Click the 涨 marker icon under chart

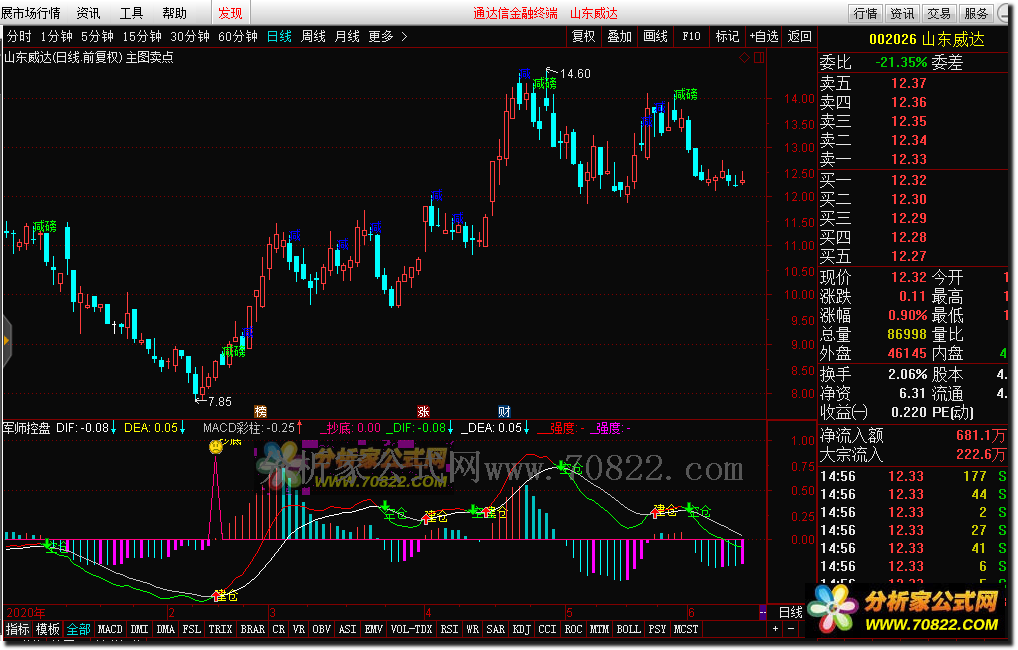[x=423, y=411]
